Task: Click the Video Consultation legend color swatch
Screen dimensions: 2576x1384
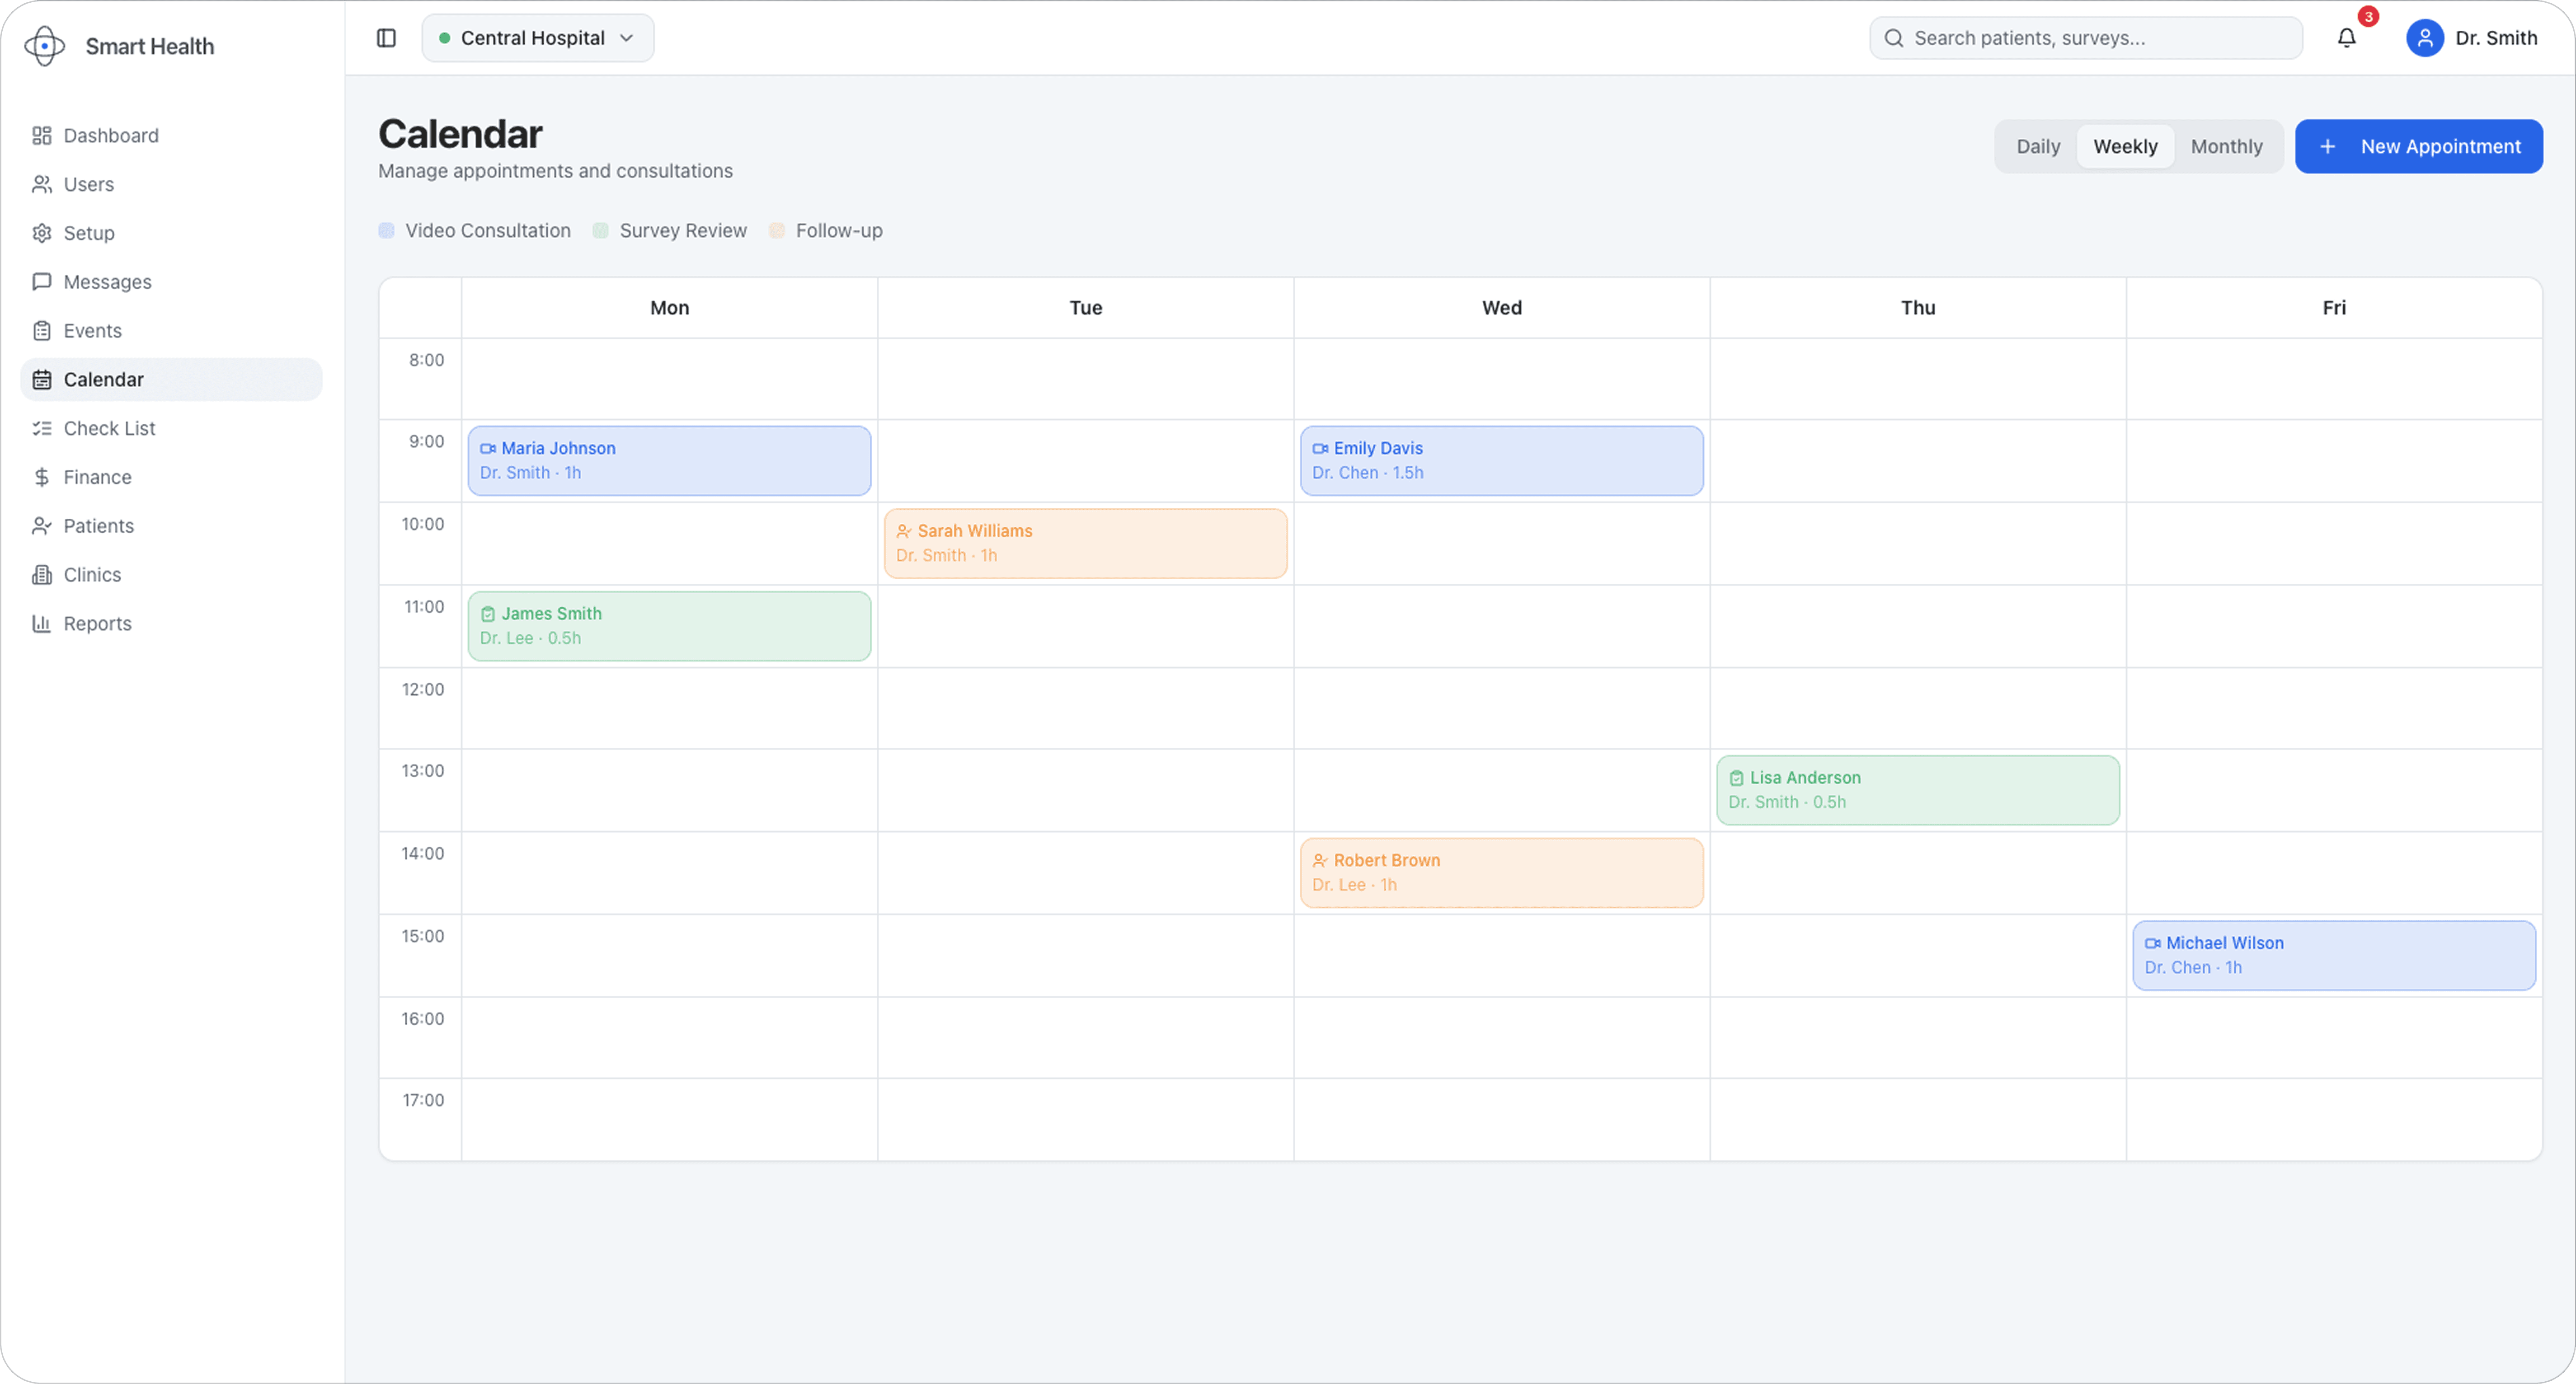Action: (x=386, y=231)
